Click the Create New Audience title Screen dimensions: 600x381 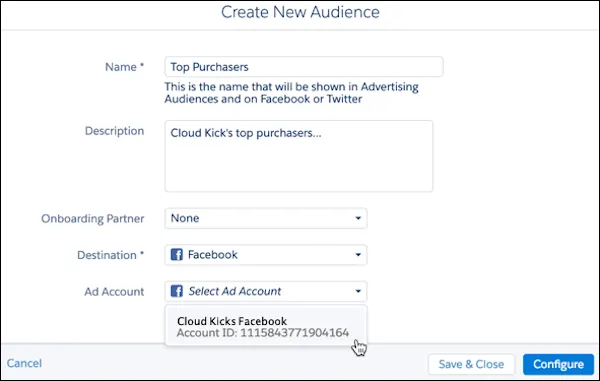[300, 12]
